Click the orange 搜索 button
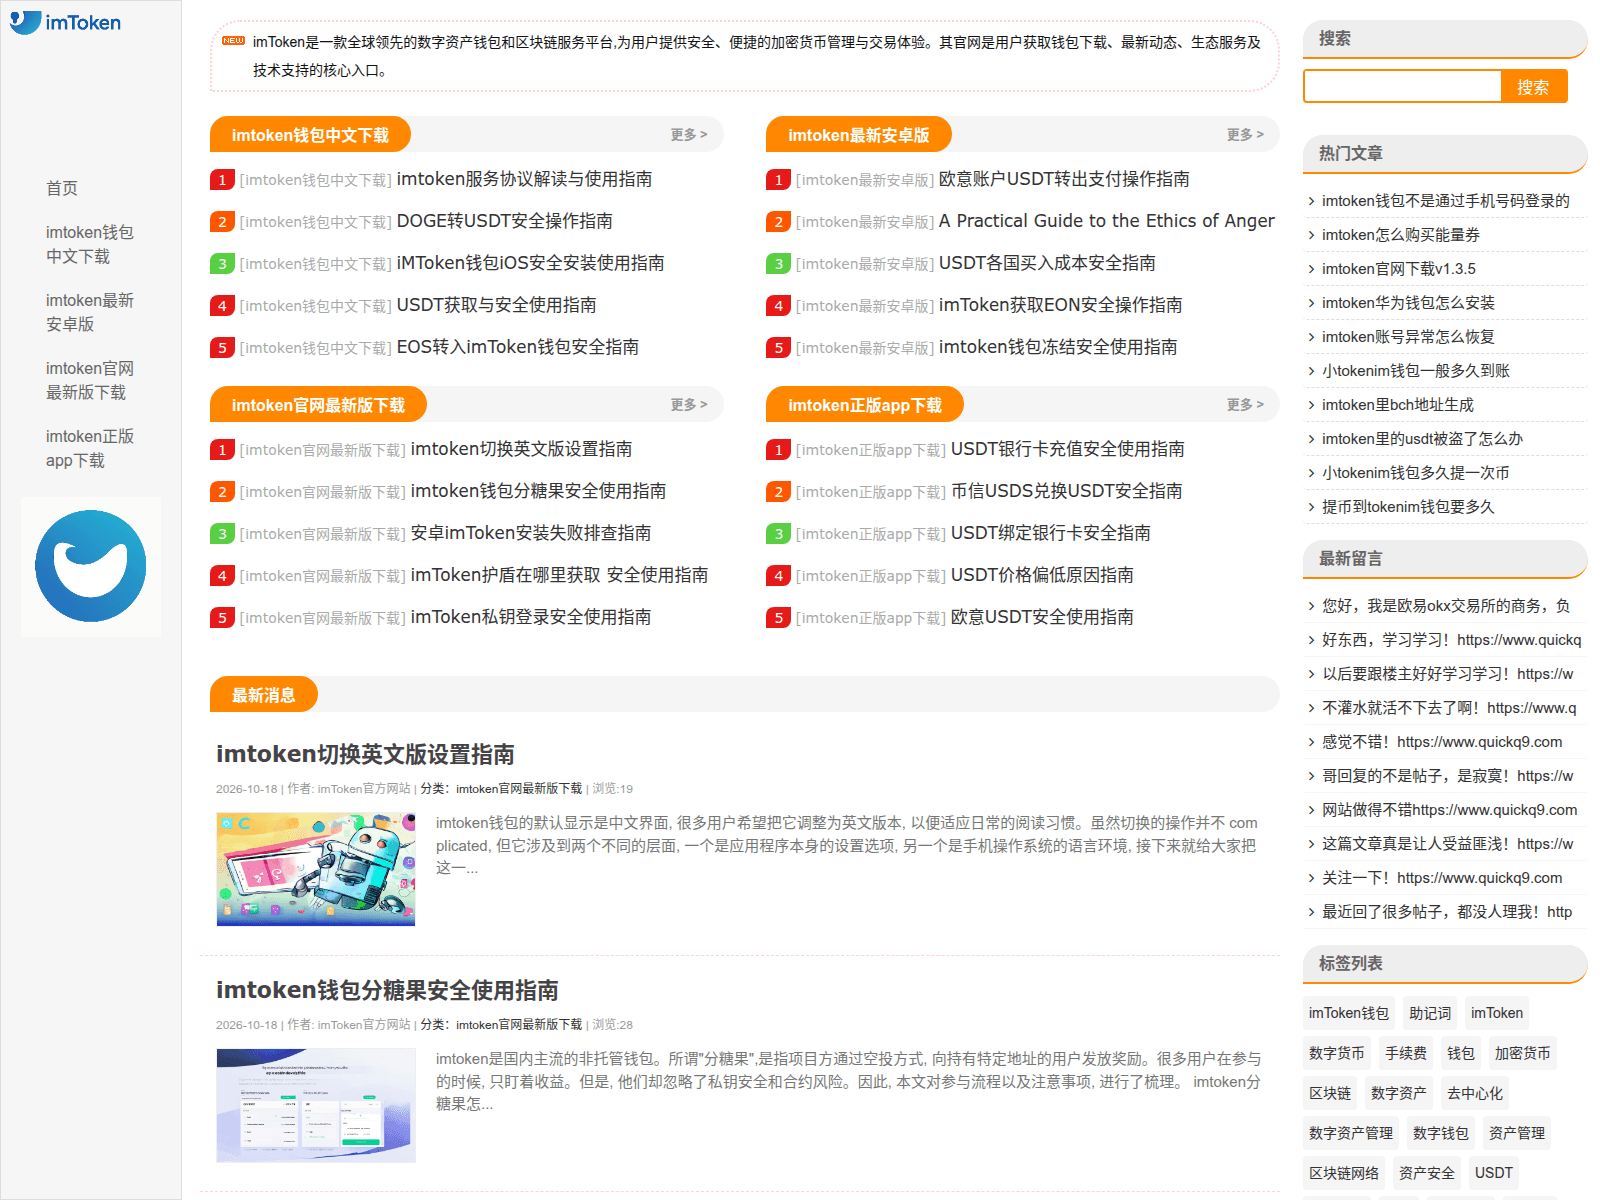This screenshot has height=1200, width=1600. pyautogui.click(x=1533, y=87)
